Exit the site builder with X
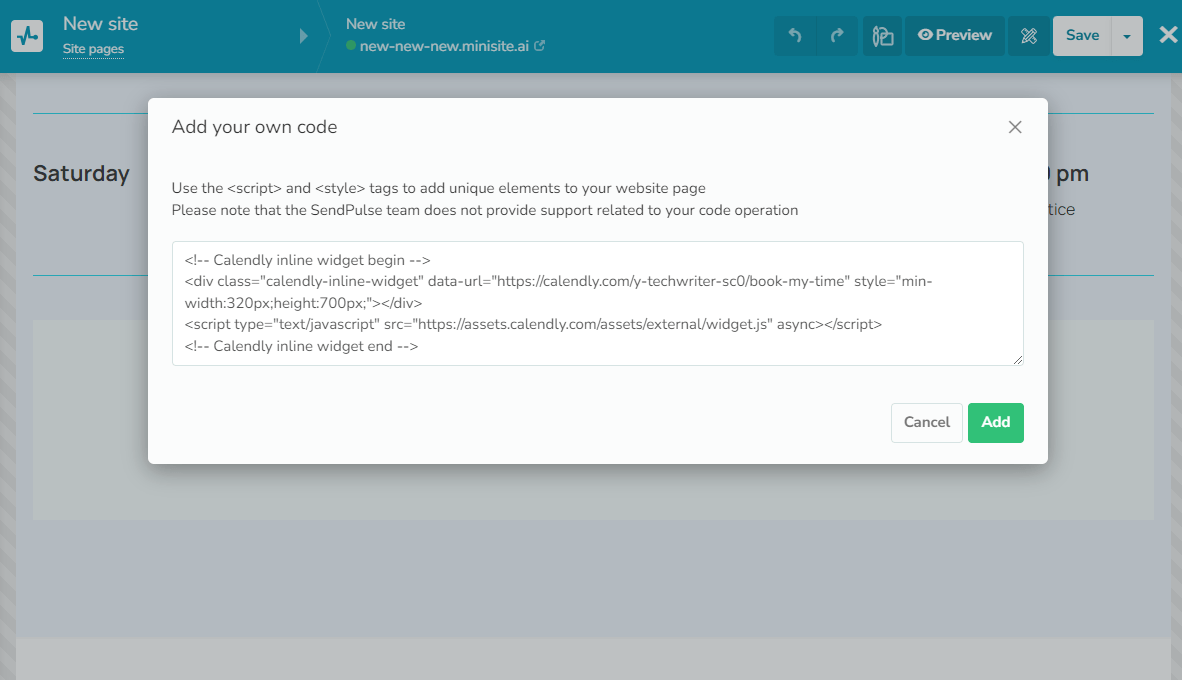 pyautogui.click(x=1167, y=35)
